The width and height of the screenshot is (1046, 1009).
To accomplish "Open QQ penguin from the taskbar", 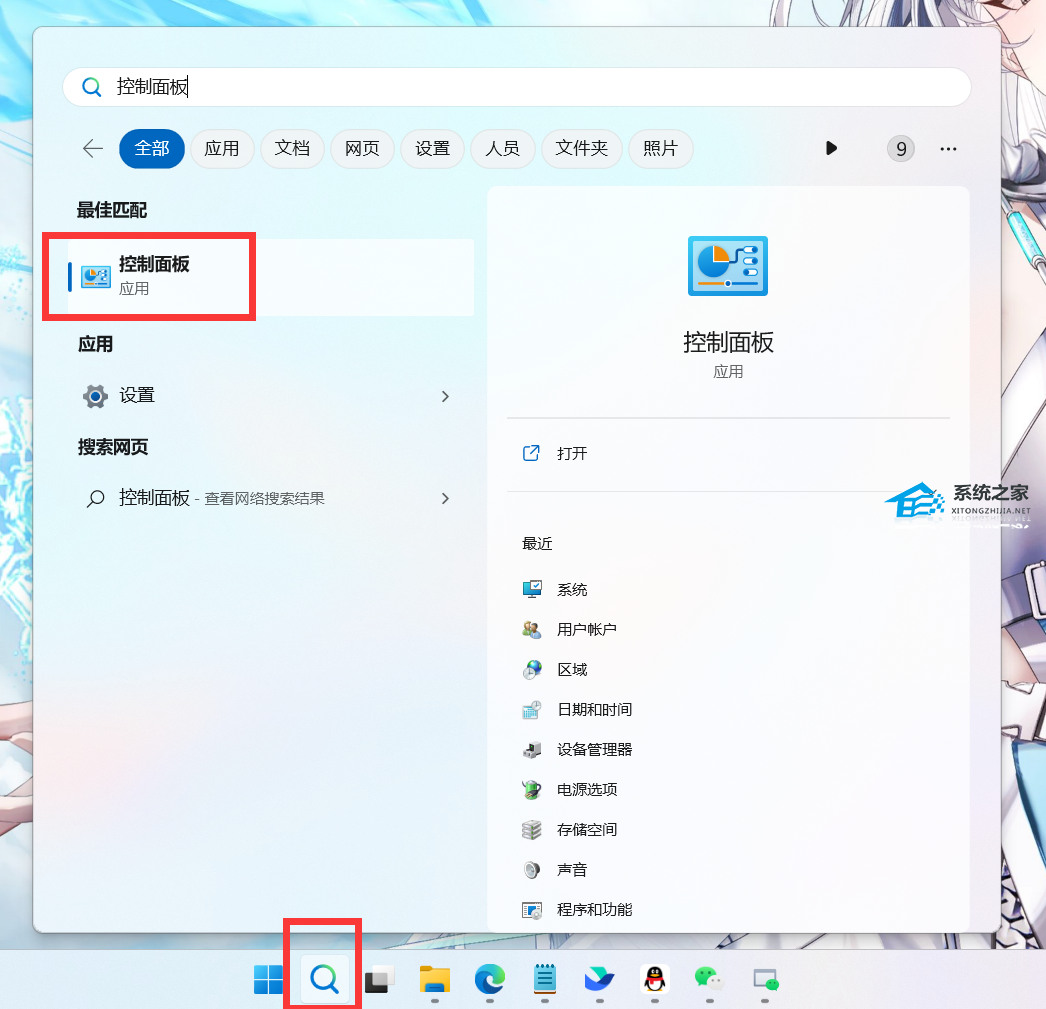I will [x=655, y=979].
